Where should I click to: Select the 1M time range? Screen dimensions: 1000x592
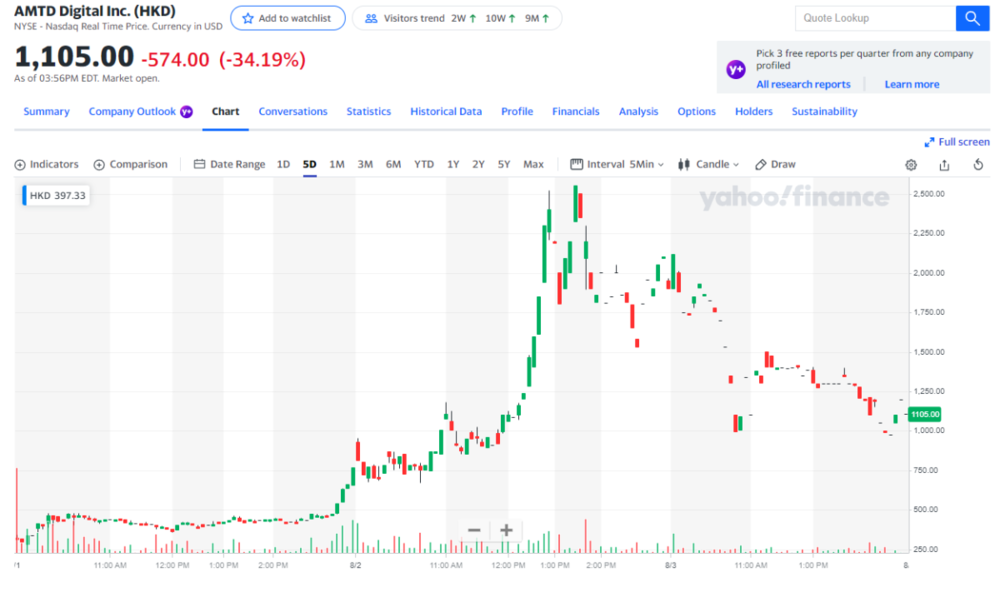(337, 165)
